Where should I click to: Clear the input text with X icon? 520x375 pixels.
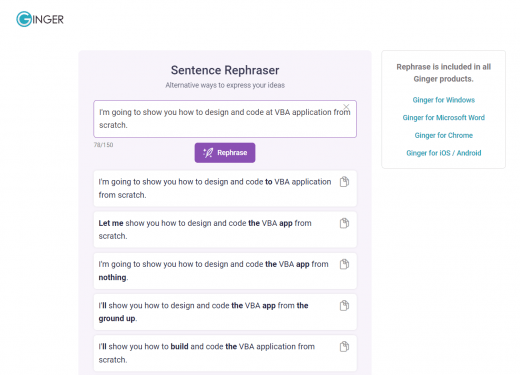tap(346, 107)
